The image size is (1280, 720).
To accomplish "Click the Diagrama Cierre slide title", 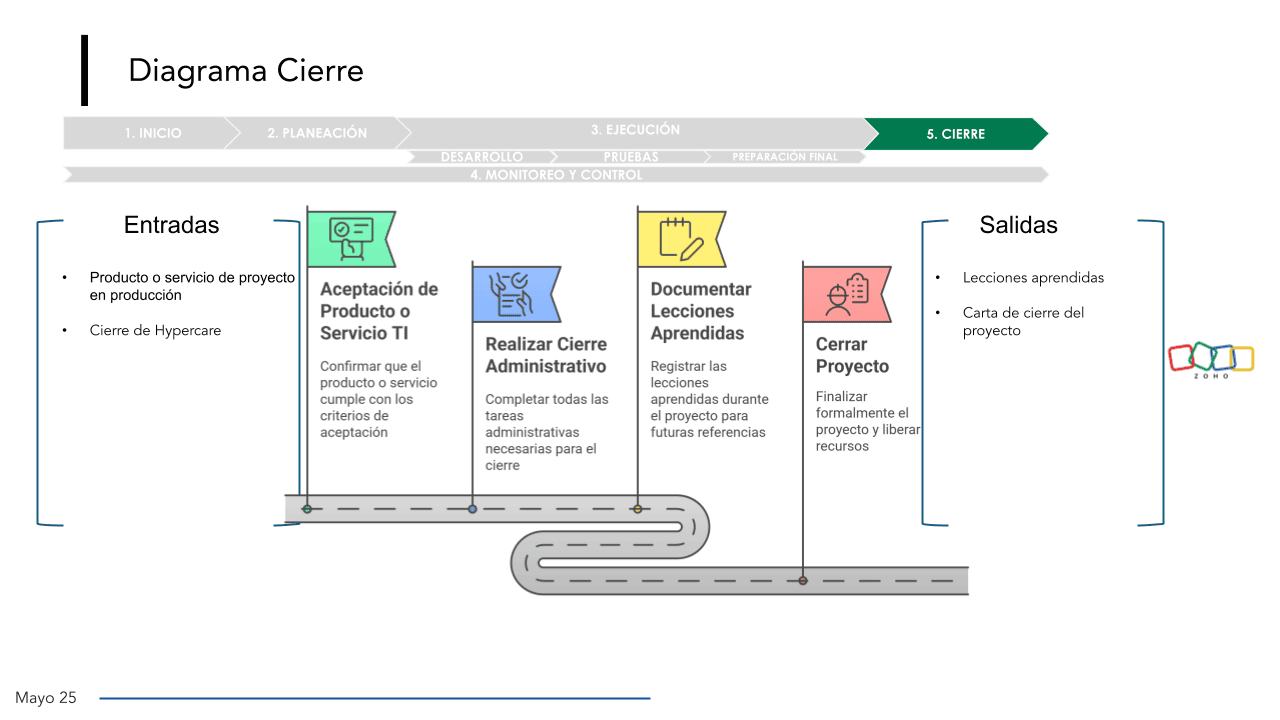I will click(x=246, y=71).
